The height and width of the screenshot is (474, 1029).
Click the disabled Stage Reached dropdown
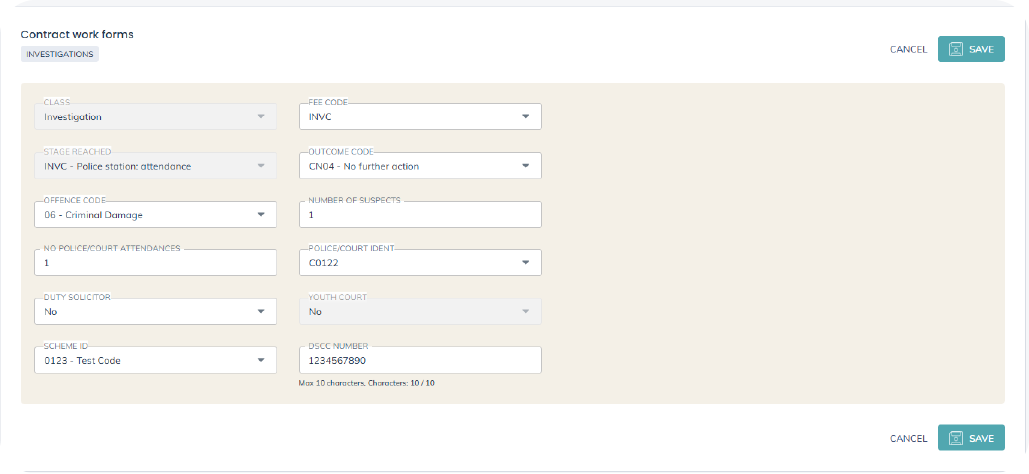click(x=155, y=166)
